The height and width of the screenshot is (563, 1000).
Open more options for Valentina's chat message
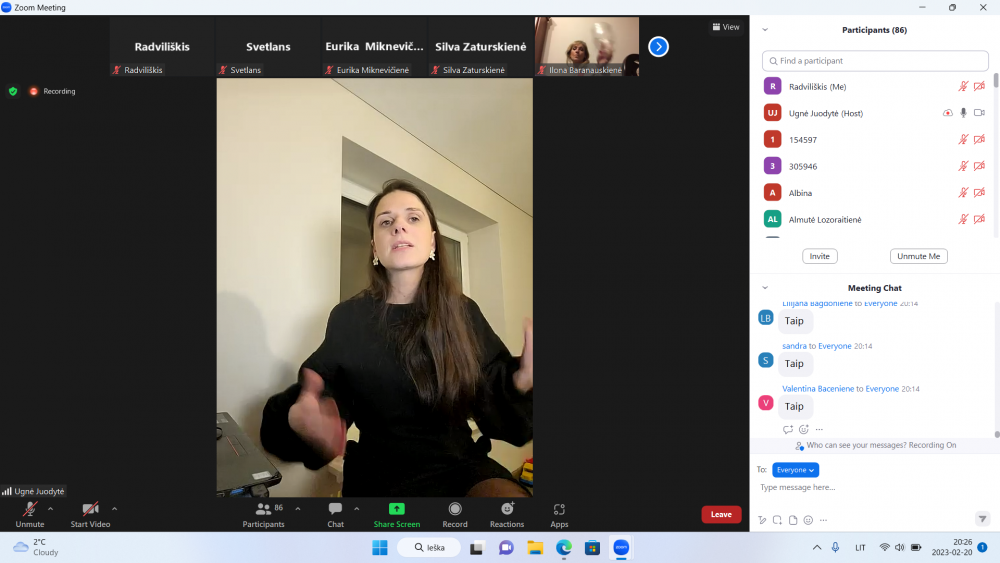click(x=820, y=429)
